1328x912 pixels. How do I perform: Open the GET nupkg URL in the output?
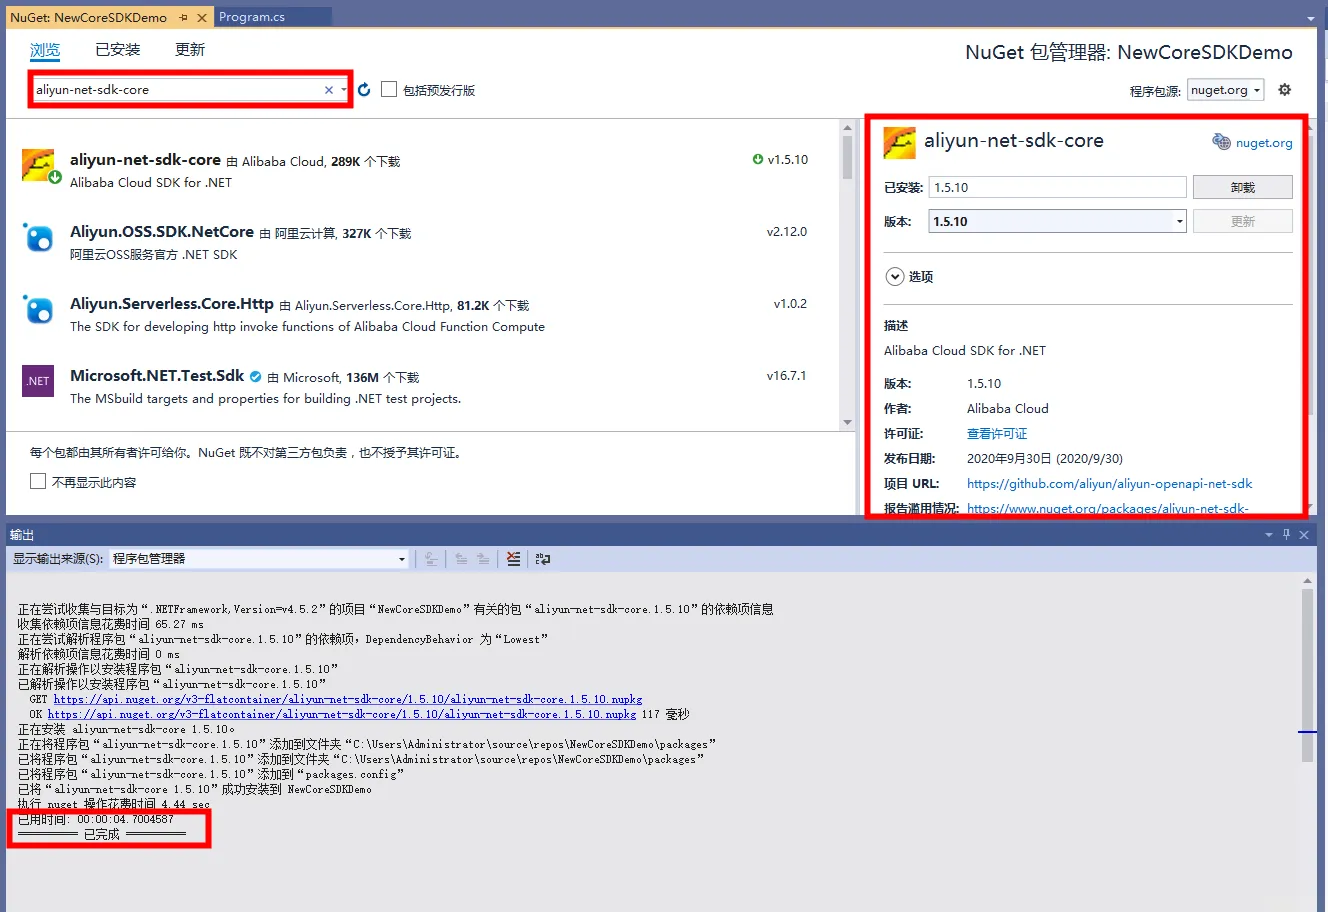pos(348,700)
